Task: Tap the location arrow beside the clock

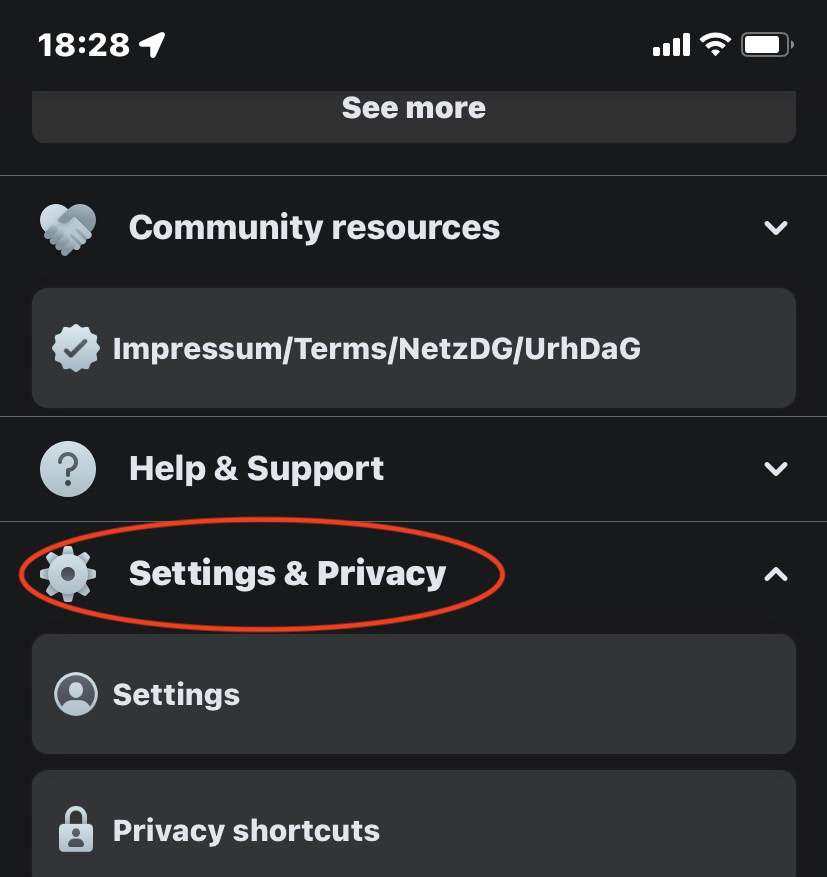Action: click(x=152, y=44)
